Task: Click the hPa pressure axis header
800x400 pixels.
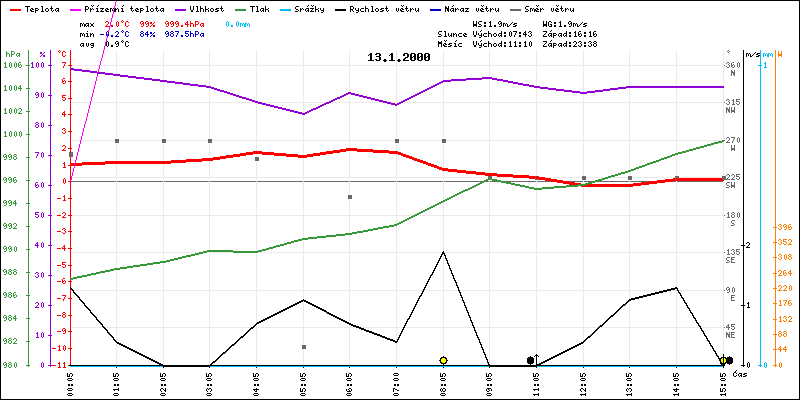Action: pos(12,54)
